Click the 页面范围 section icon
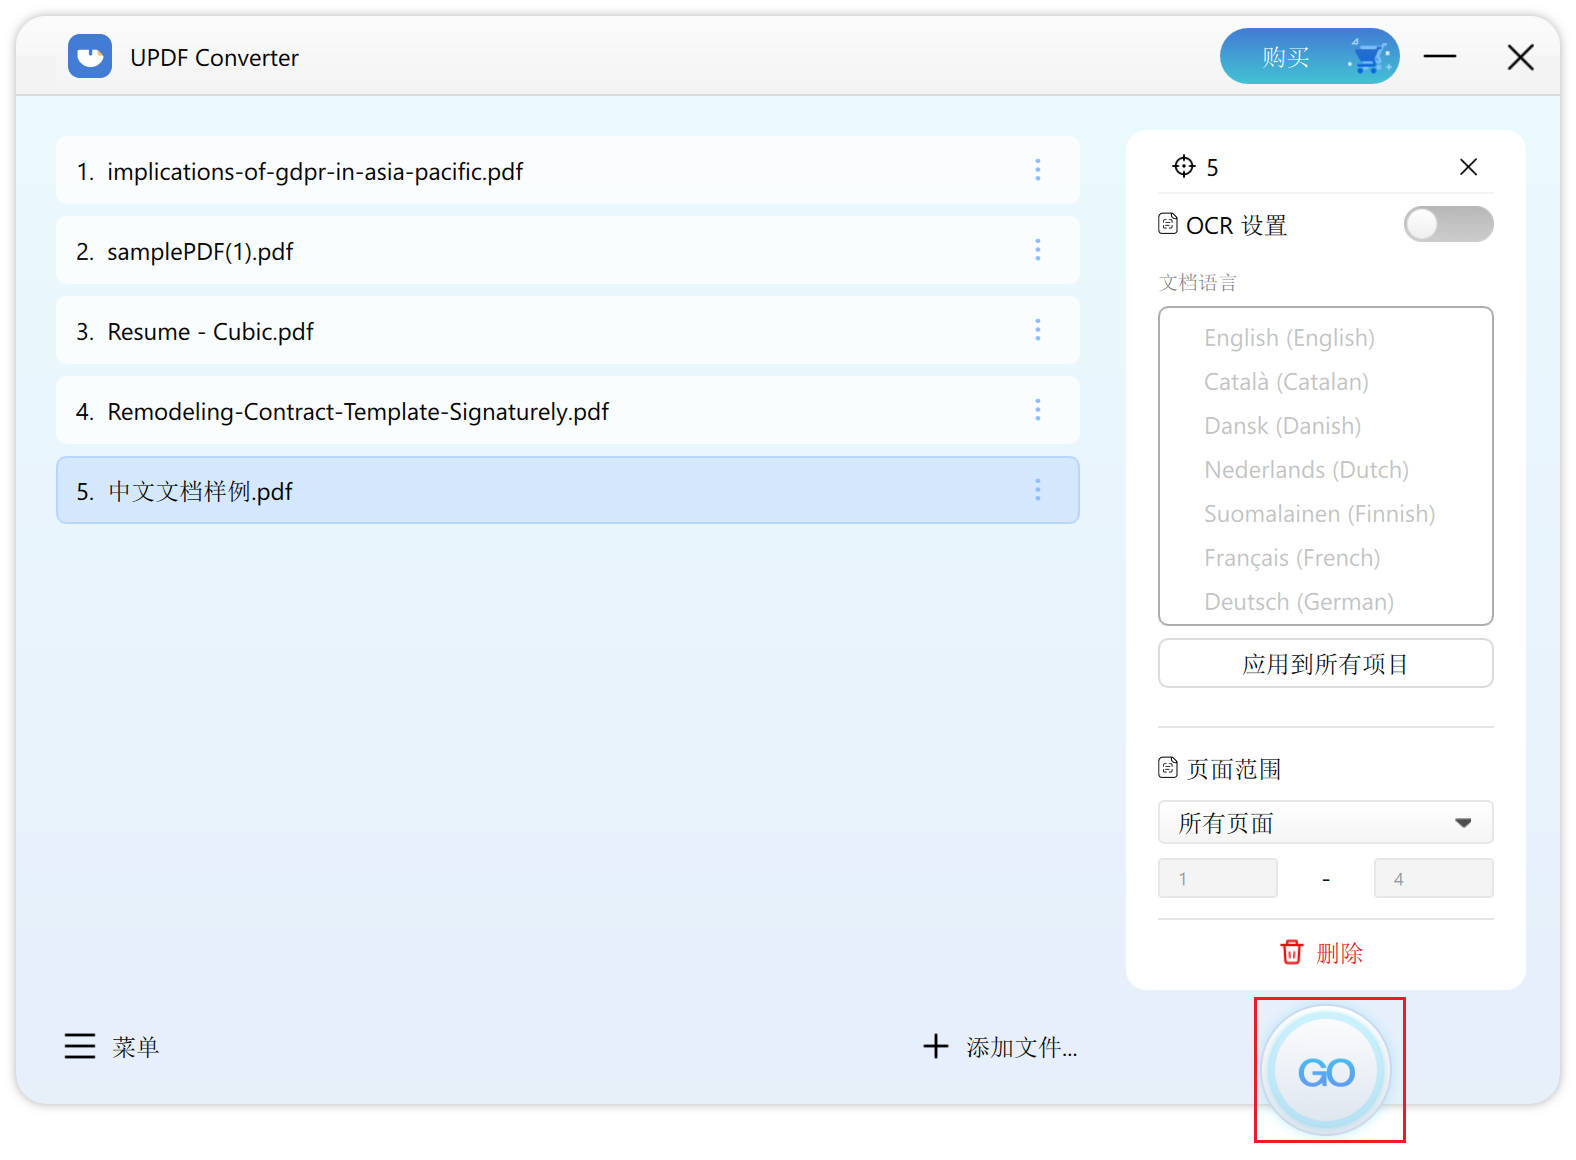 1168,768
